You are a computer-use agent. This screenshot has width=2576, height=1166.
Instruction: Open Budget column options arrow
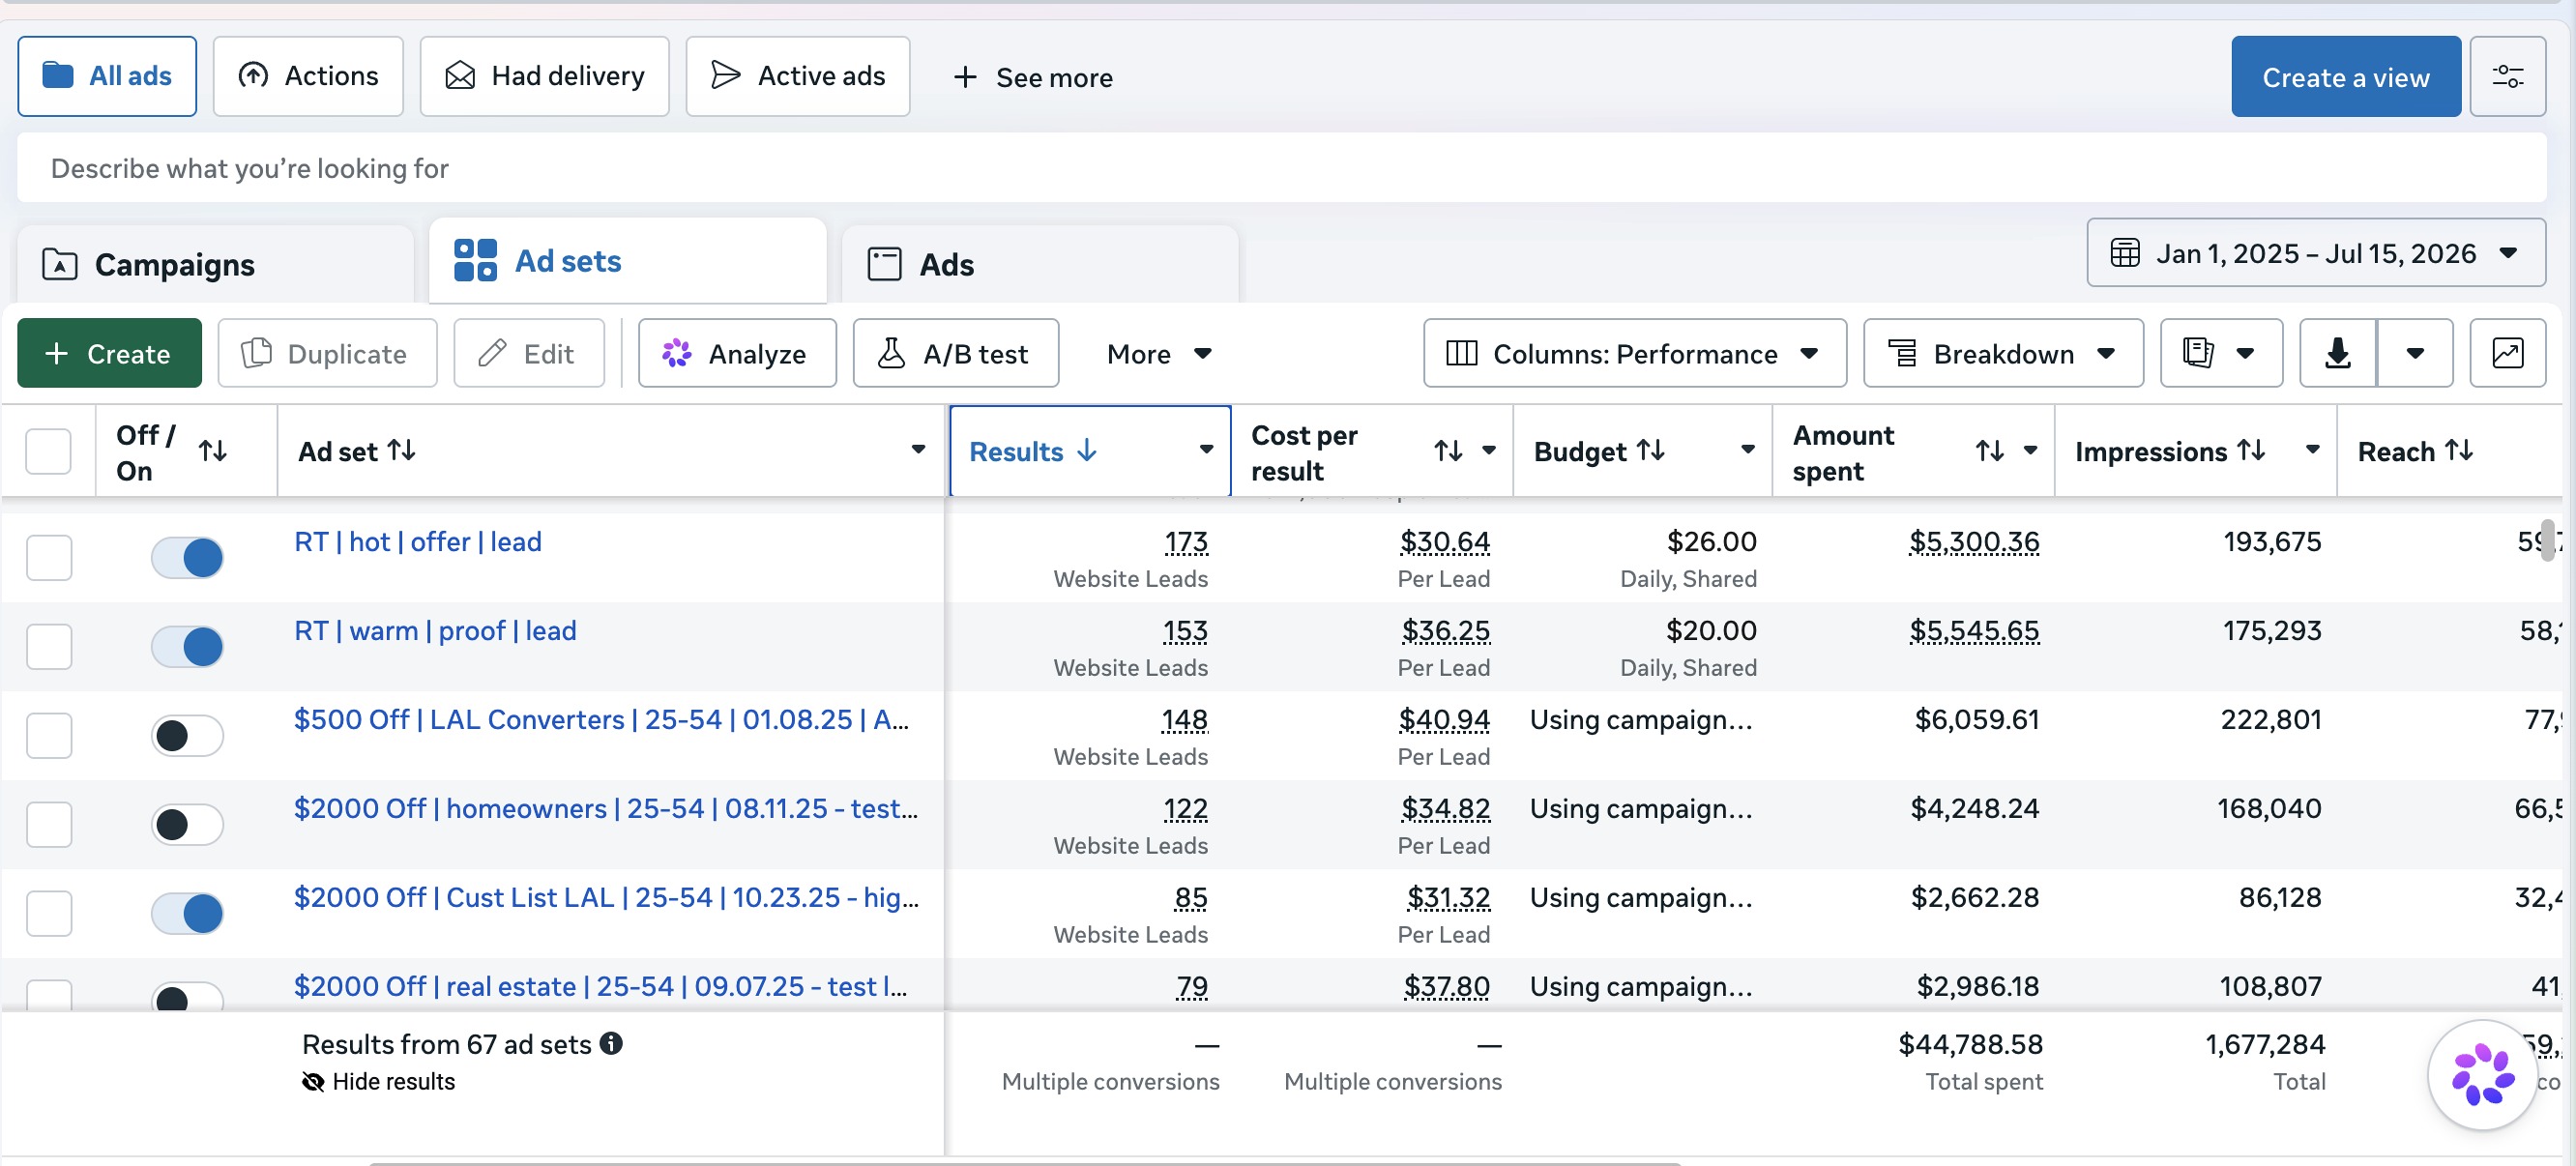(x=1748, y=450)
